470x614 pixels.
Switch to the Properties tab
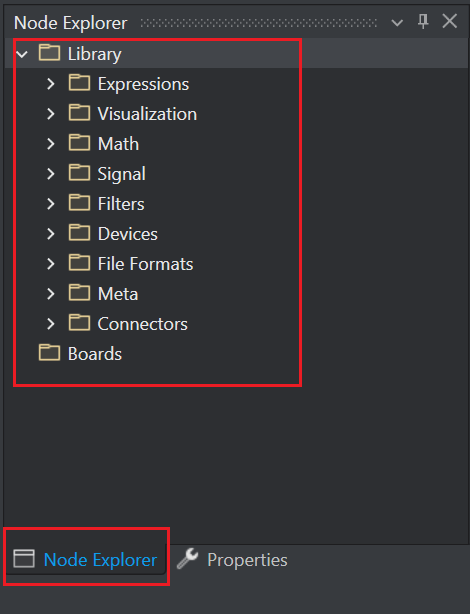click(232, 559)
